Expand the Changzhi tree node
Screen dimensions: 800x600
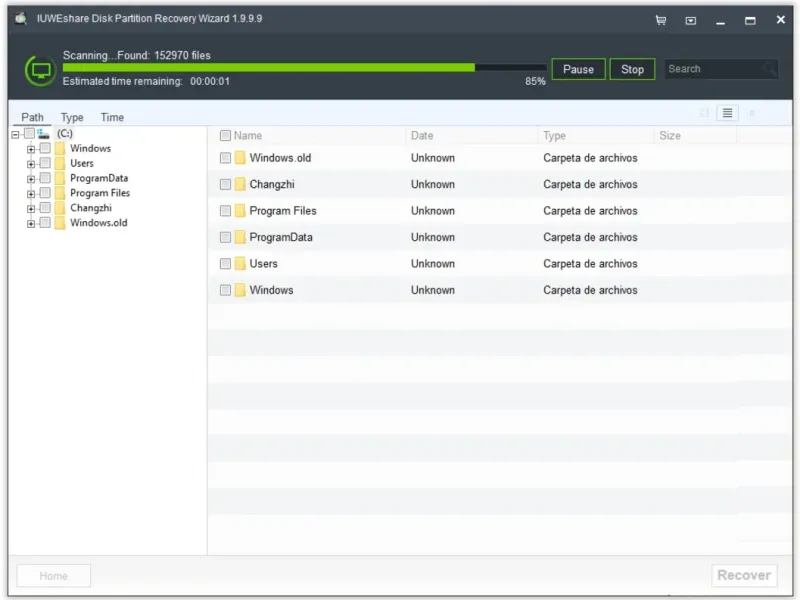click(x=31, y=209)
